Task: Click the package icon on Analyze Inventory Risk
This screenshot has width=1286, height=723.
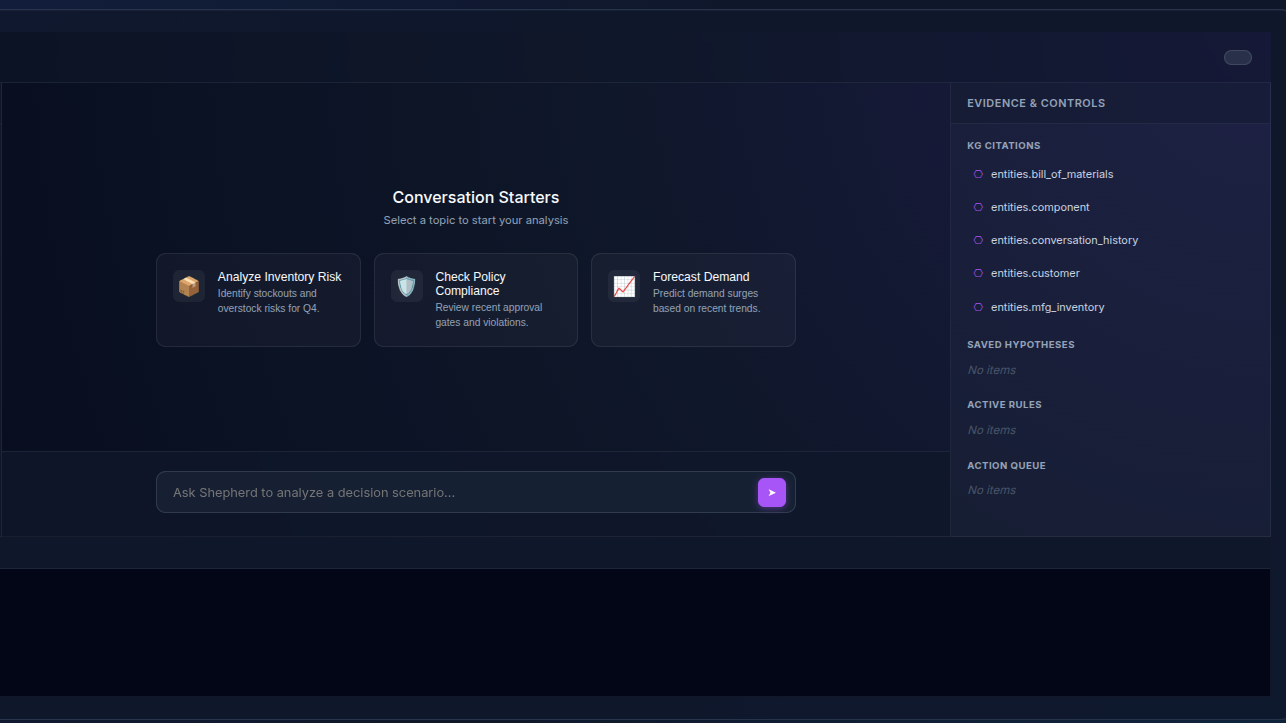Action: tap(189, 286)
